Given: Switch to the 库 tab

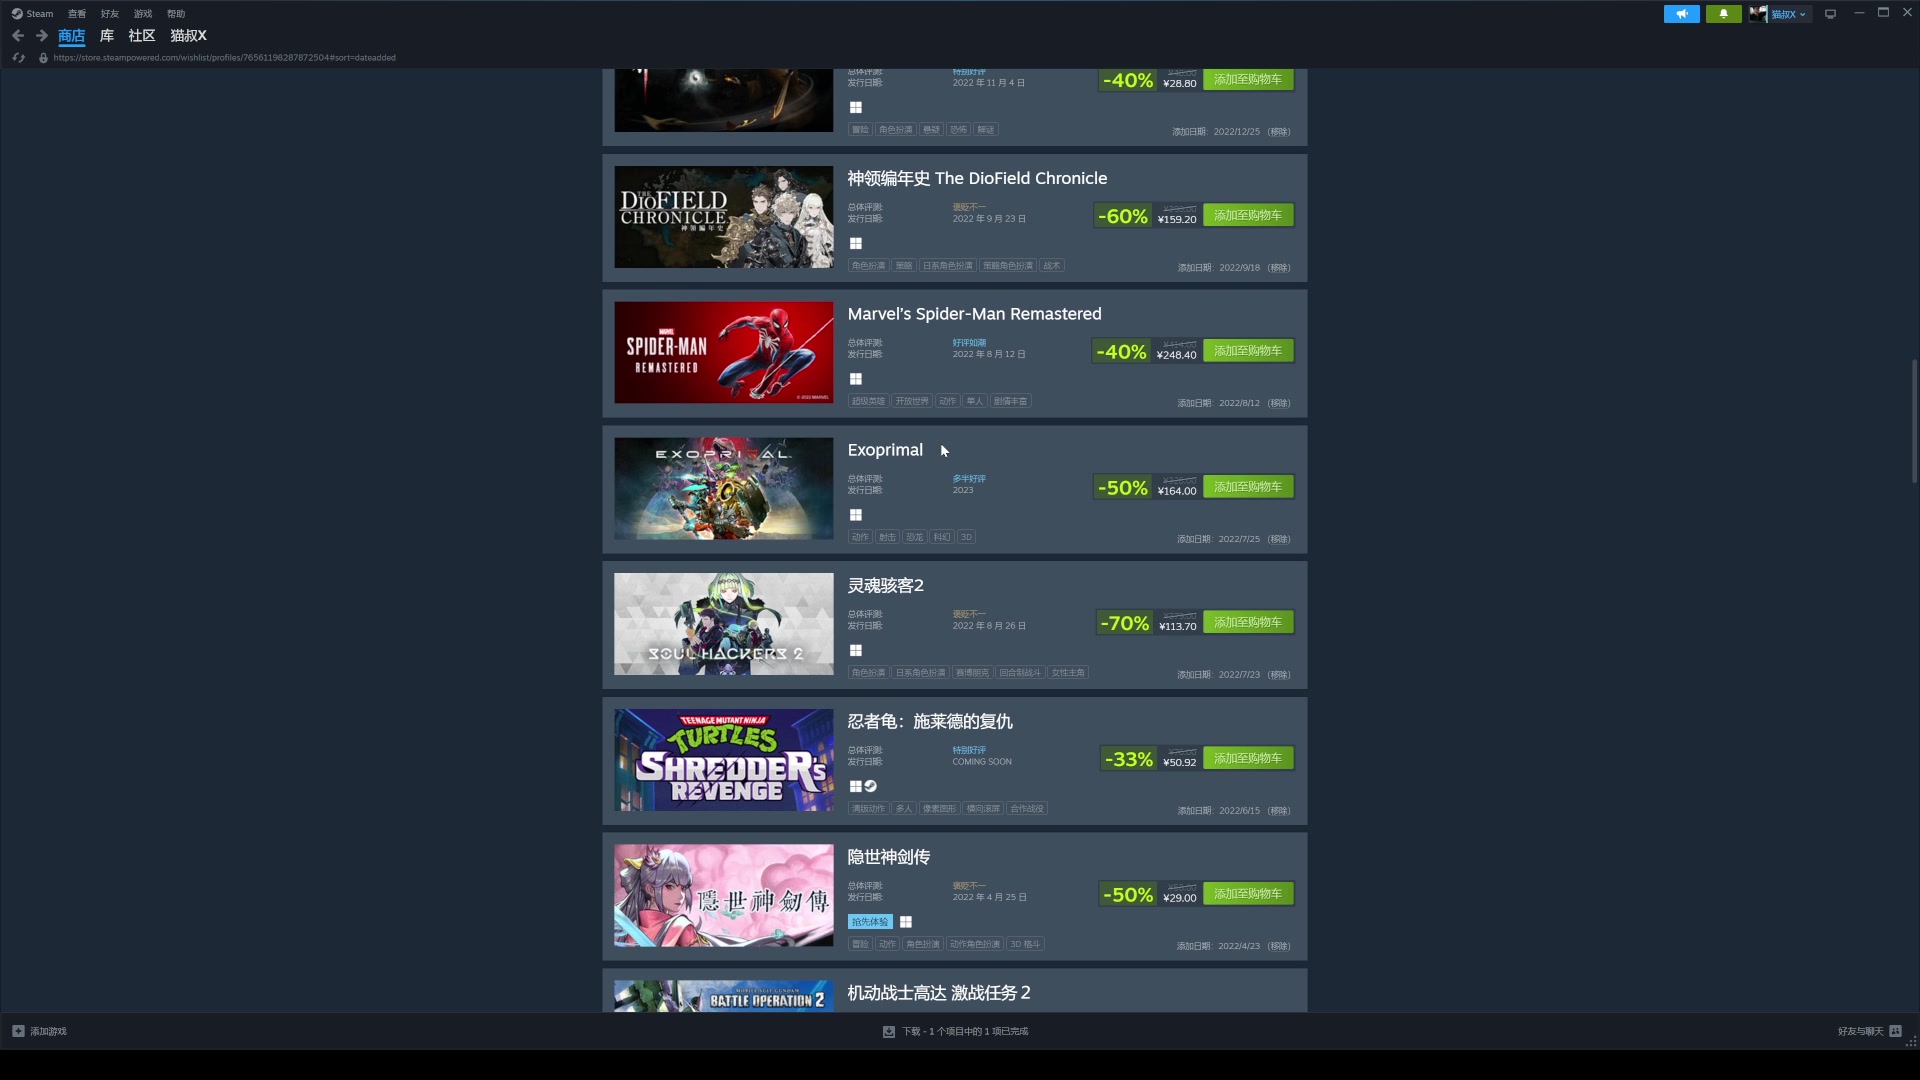Looking at the screenshot, I should click(x=107, y=36).
